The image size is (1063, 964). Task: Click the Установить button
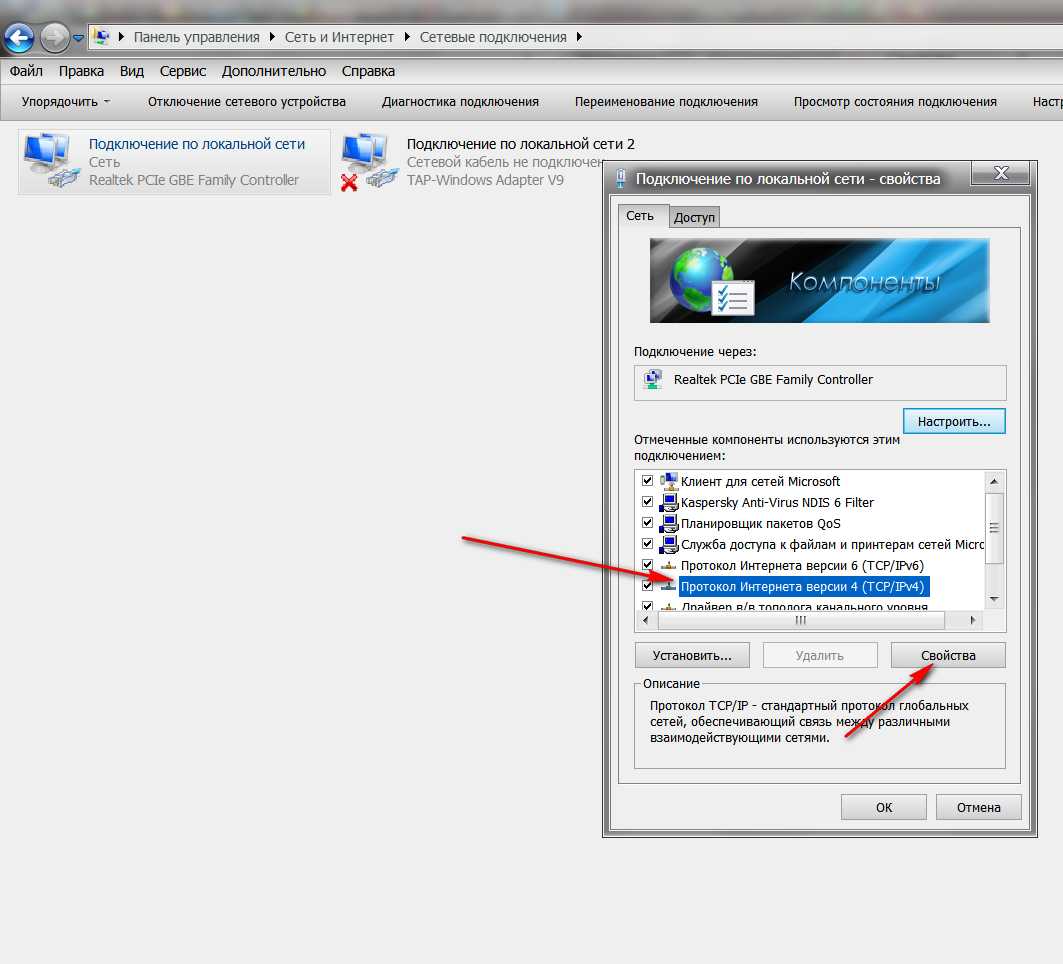[692, 656]
